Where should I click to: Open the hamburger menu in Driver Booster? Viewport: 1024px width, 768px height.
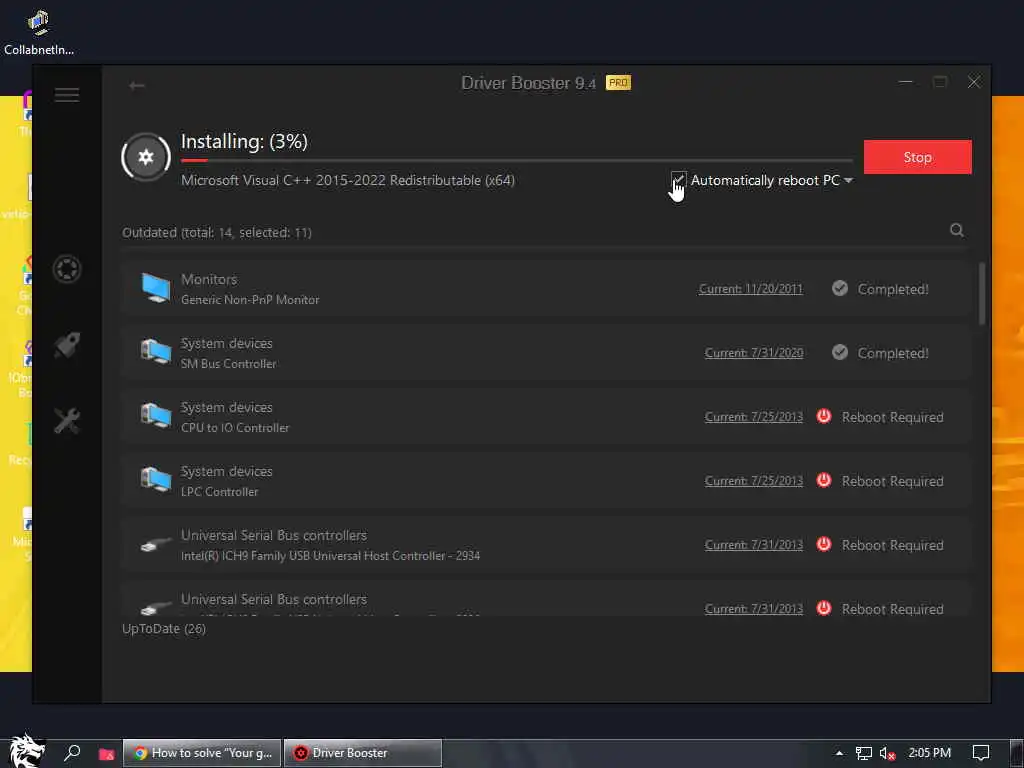67,95
